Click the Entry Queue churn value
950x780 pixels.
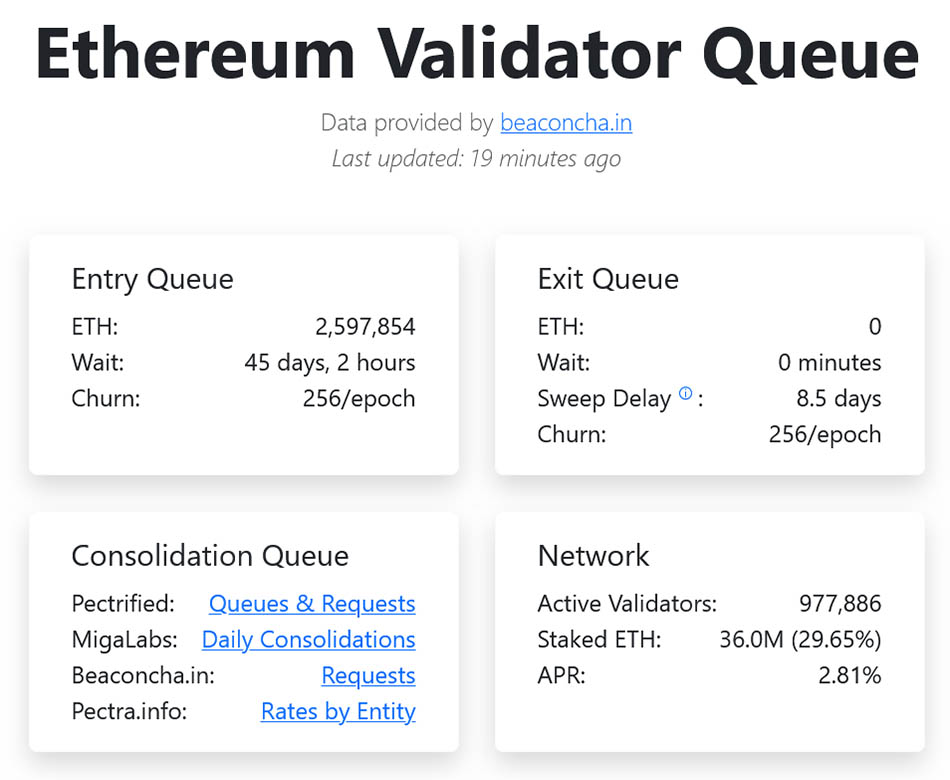pos(359,399)
